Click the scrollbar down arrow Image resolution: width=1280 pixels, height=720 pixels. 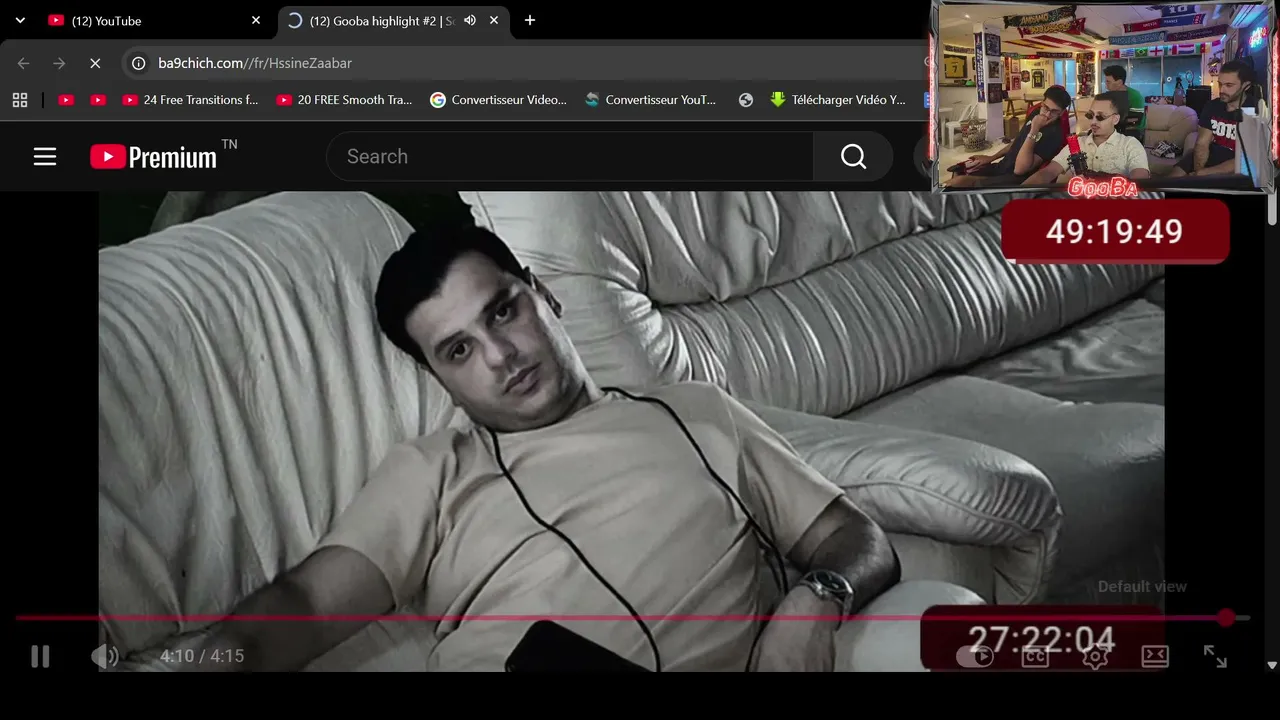pyautogui.click(x=1272, y=664)
